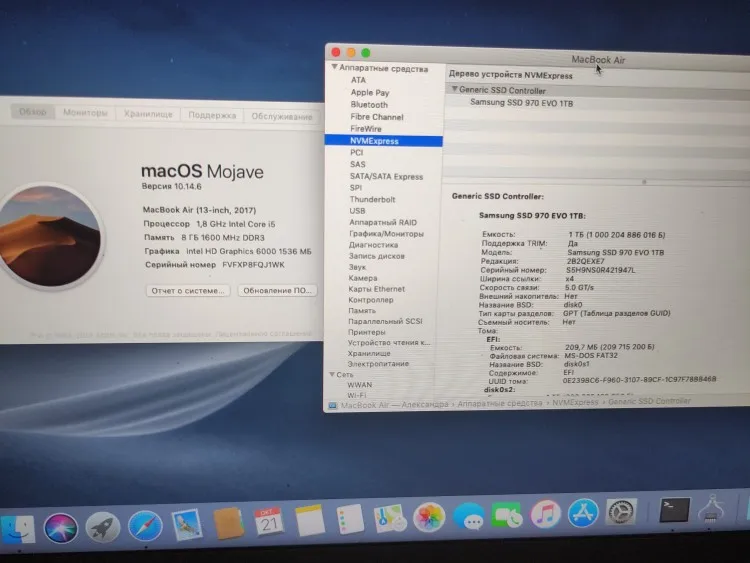Select Запись дисков in sidebar
750x563 pixels.
(x=376, y=256)
